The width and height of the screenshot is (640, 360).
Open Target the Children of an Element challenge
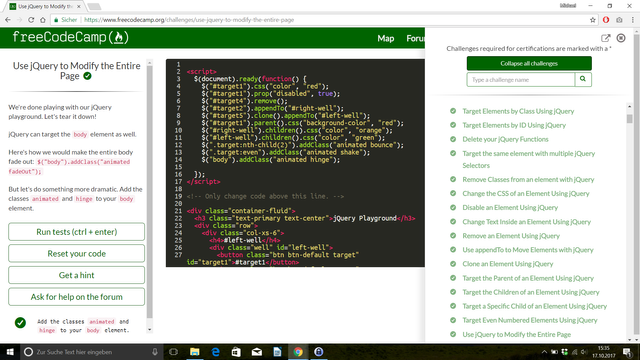531,292
